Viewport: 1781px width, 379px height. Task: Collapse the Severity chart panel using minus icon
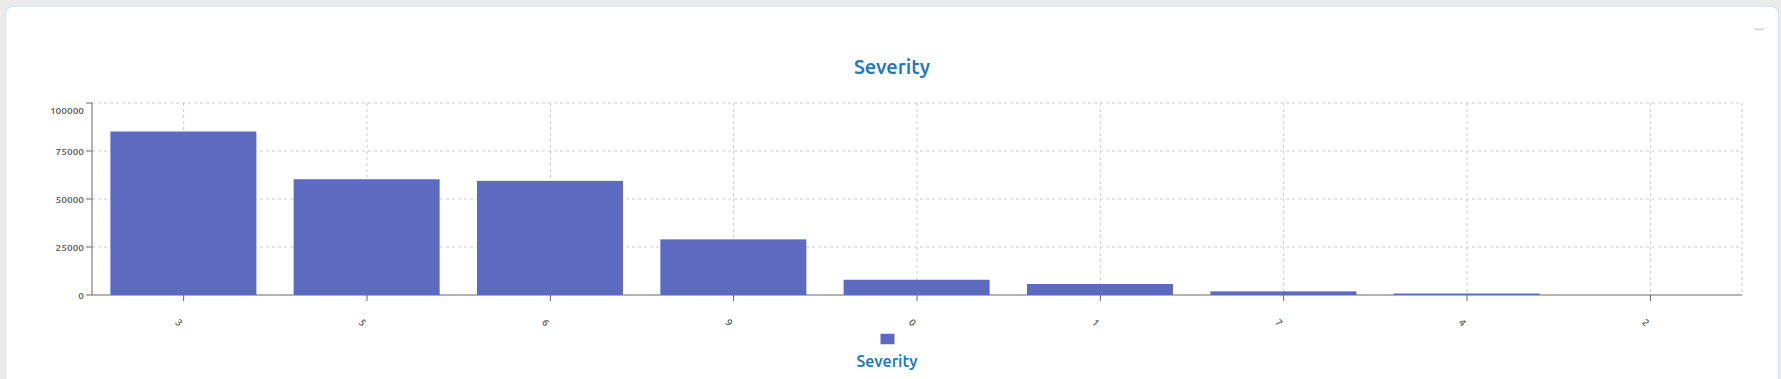[x=1759, y=30]
